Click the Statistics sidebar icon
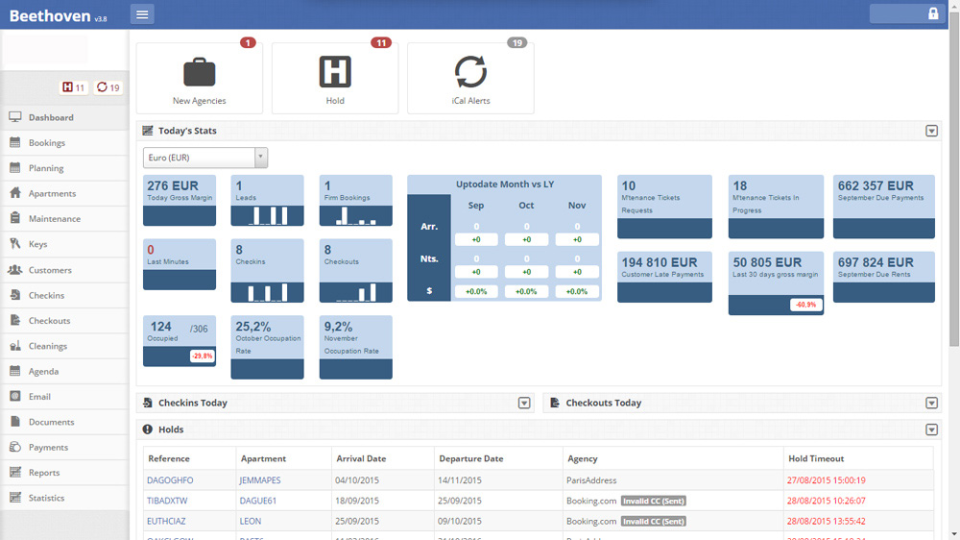Image resolution: width=960 pixels, height=540 pixels. pyautogui.click(x=15, y=498)
